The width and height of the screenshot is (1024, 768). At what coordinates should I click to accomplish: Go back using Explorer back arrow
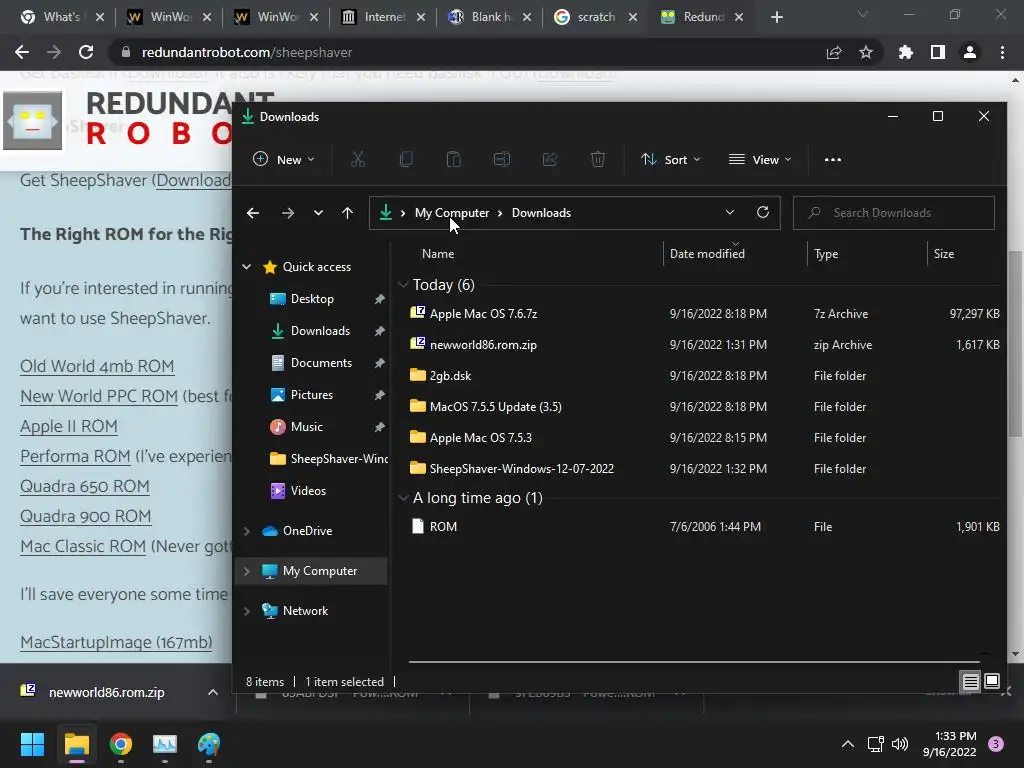point(253,213)
